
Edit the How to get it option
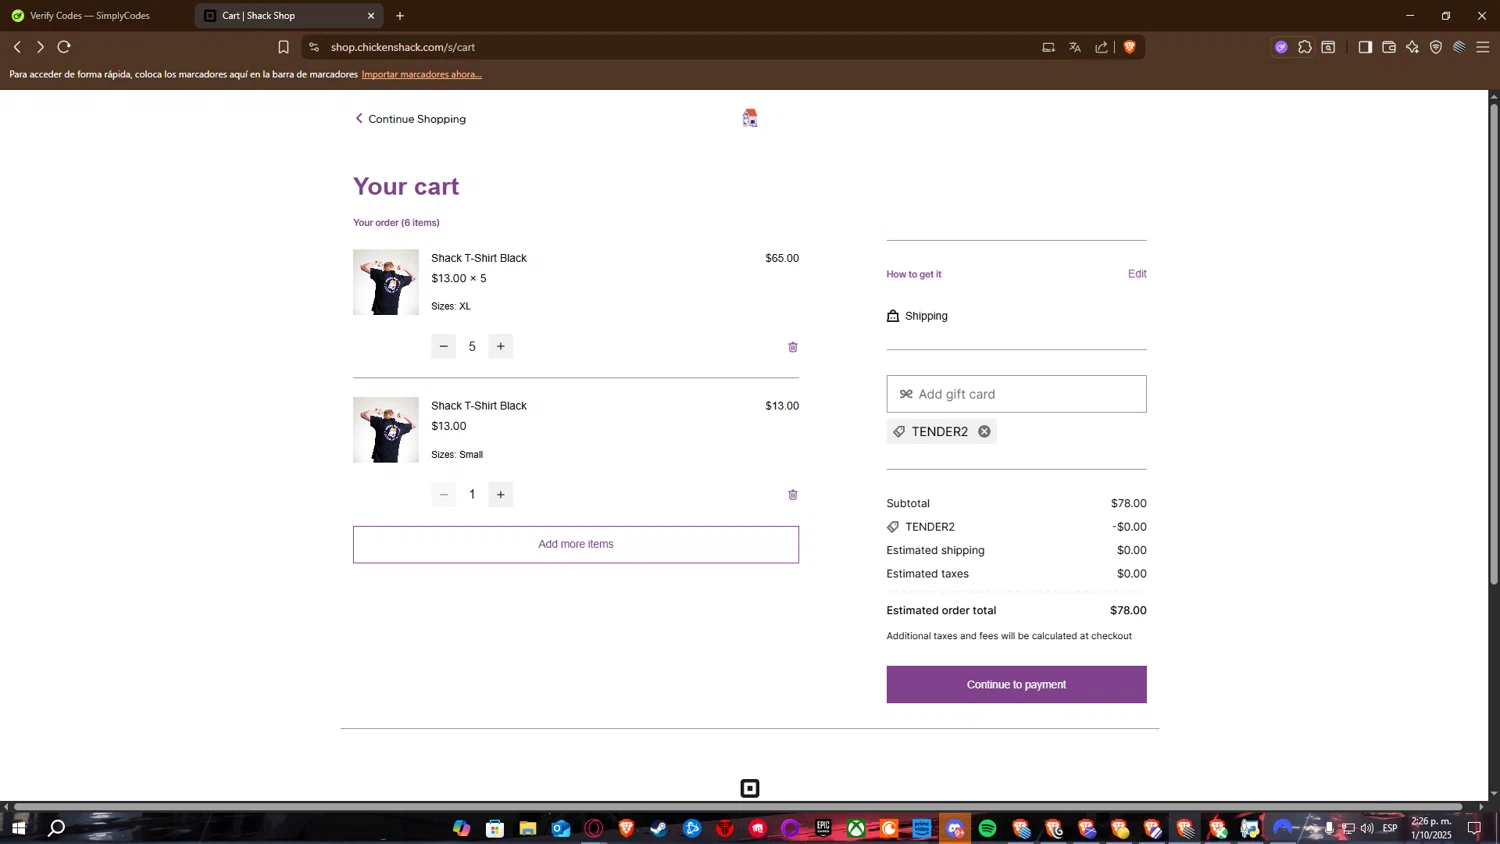(1137, 274)
